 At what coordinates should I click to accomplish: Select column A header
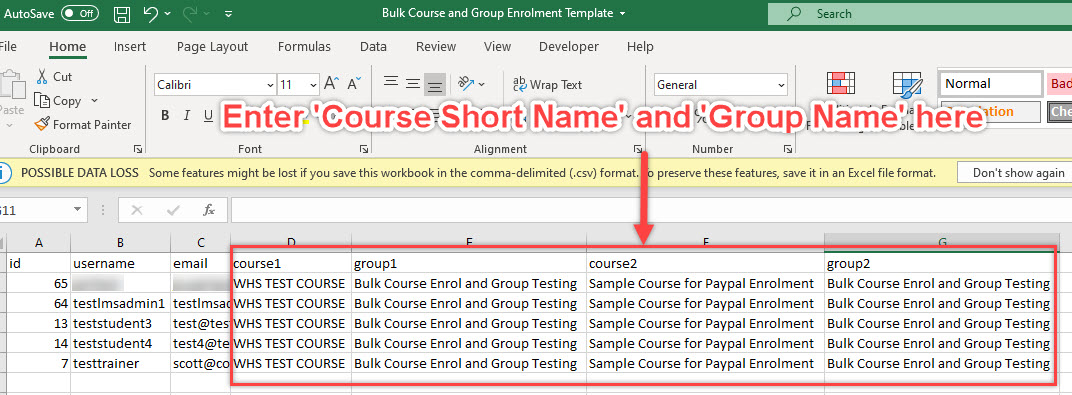pos(38,242)
